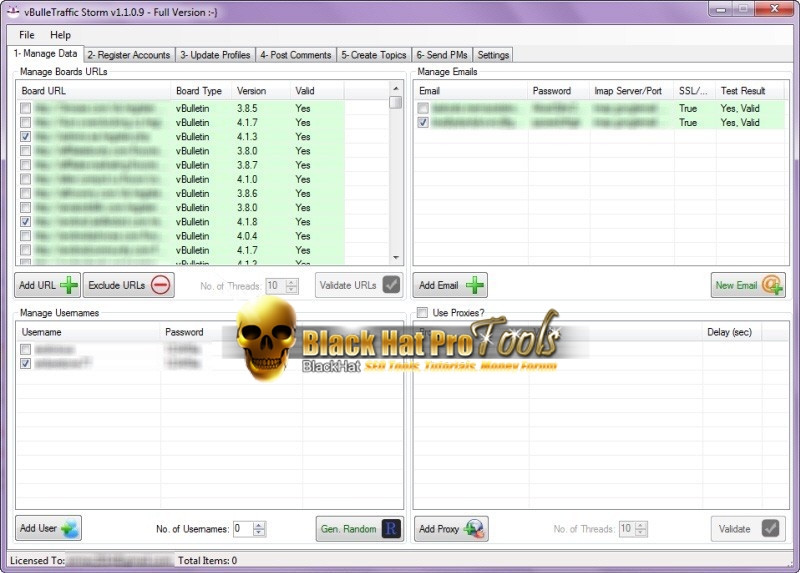Minimize the vBulleTraffic Storm window
Image resolution: width=800 pixels, height=573 pixels.
[721, 9]
